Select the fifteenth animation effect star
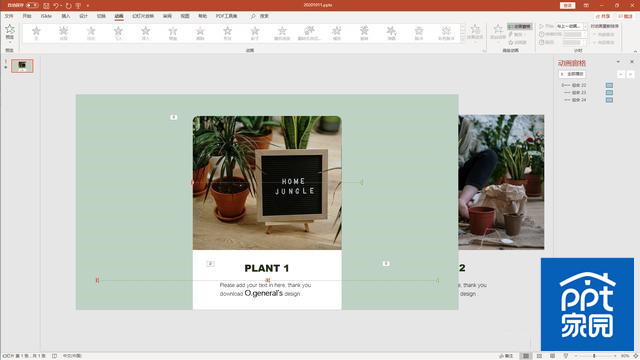Screen dimensions: 640x360 [x=419, y=33]
